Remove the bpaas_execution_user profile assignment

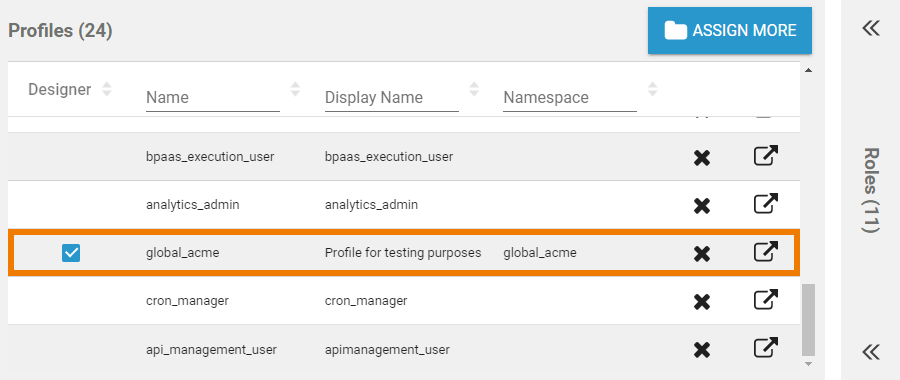click(x=701, y=157)
